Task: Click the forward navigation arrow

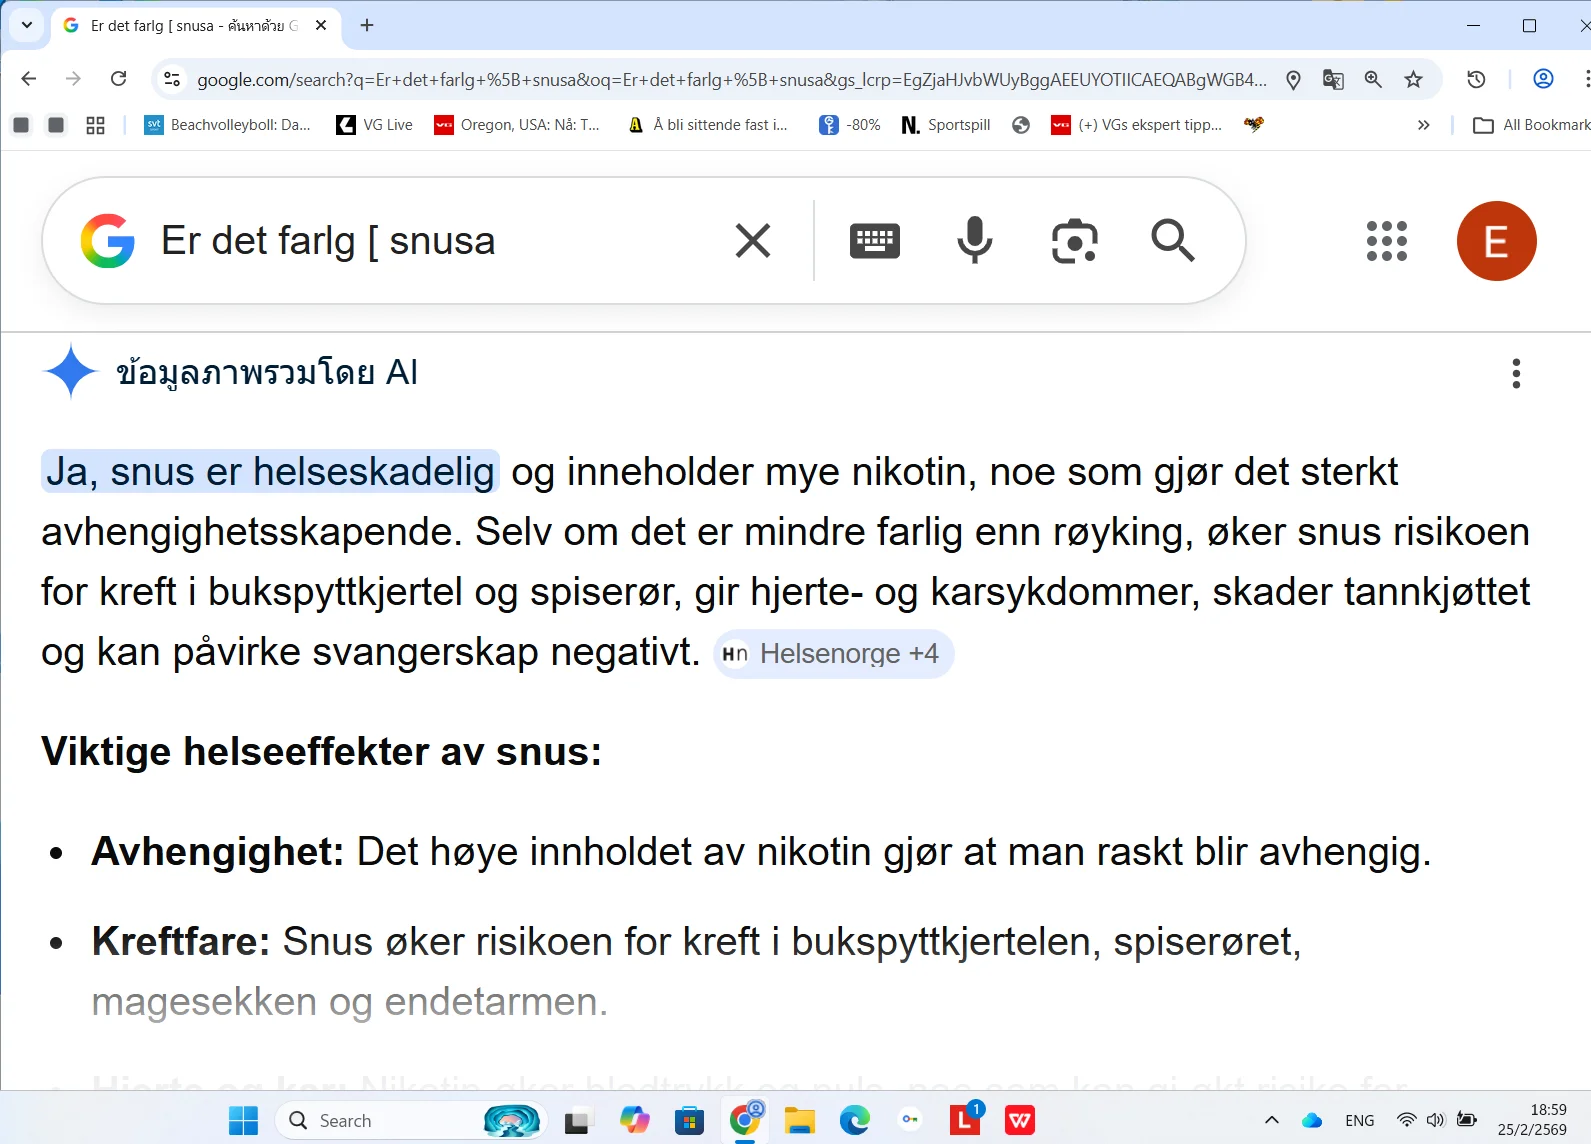Action: 73,79
